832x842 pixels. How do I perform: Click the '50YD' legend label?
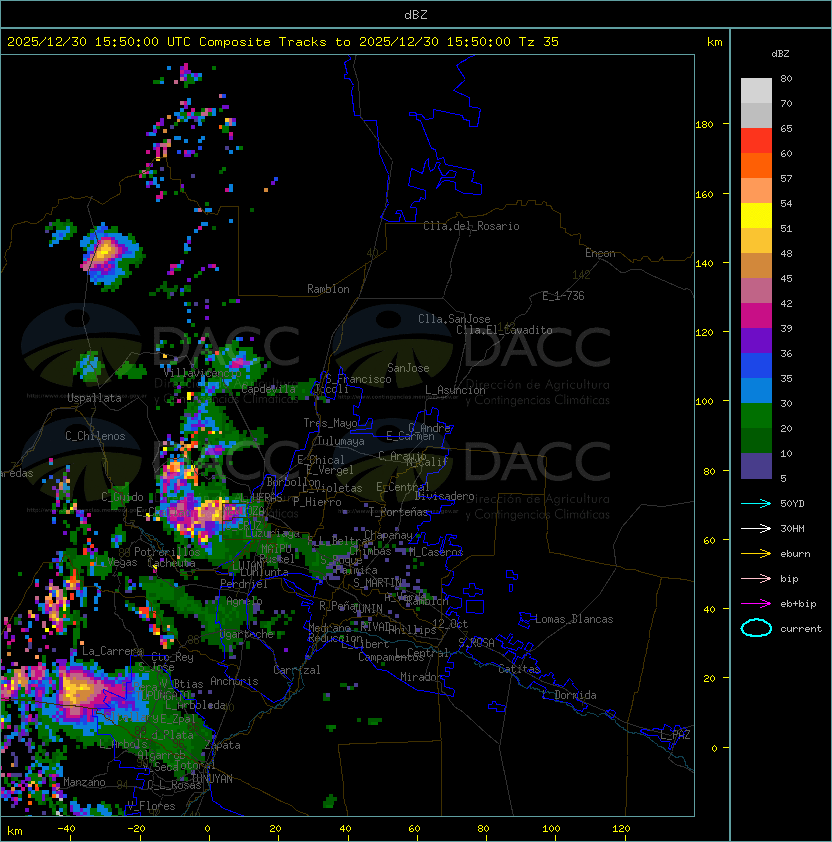point(792,503)
